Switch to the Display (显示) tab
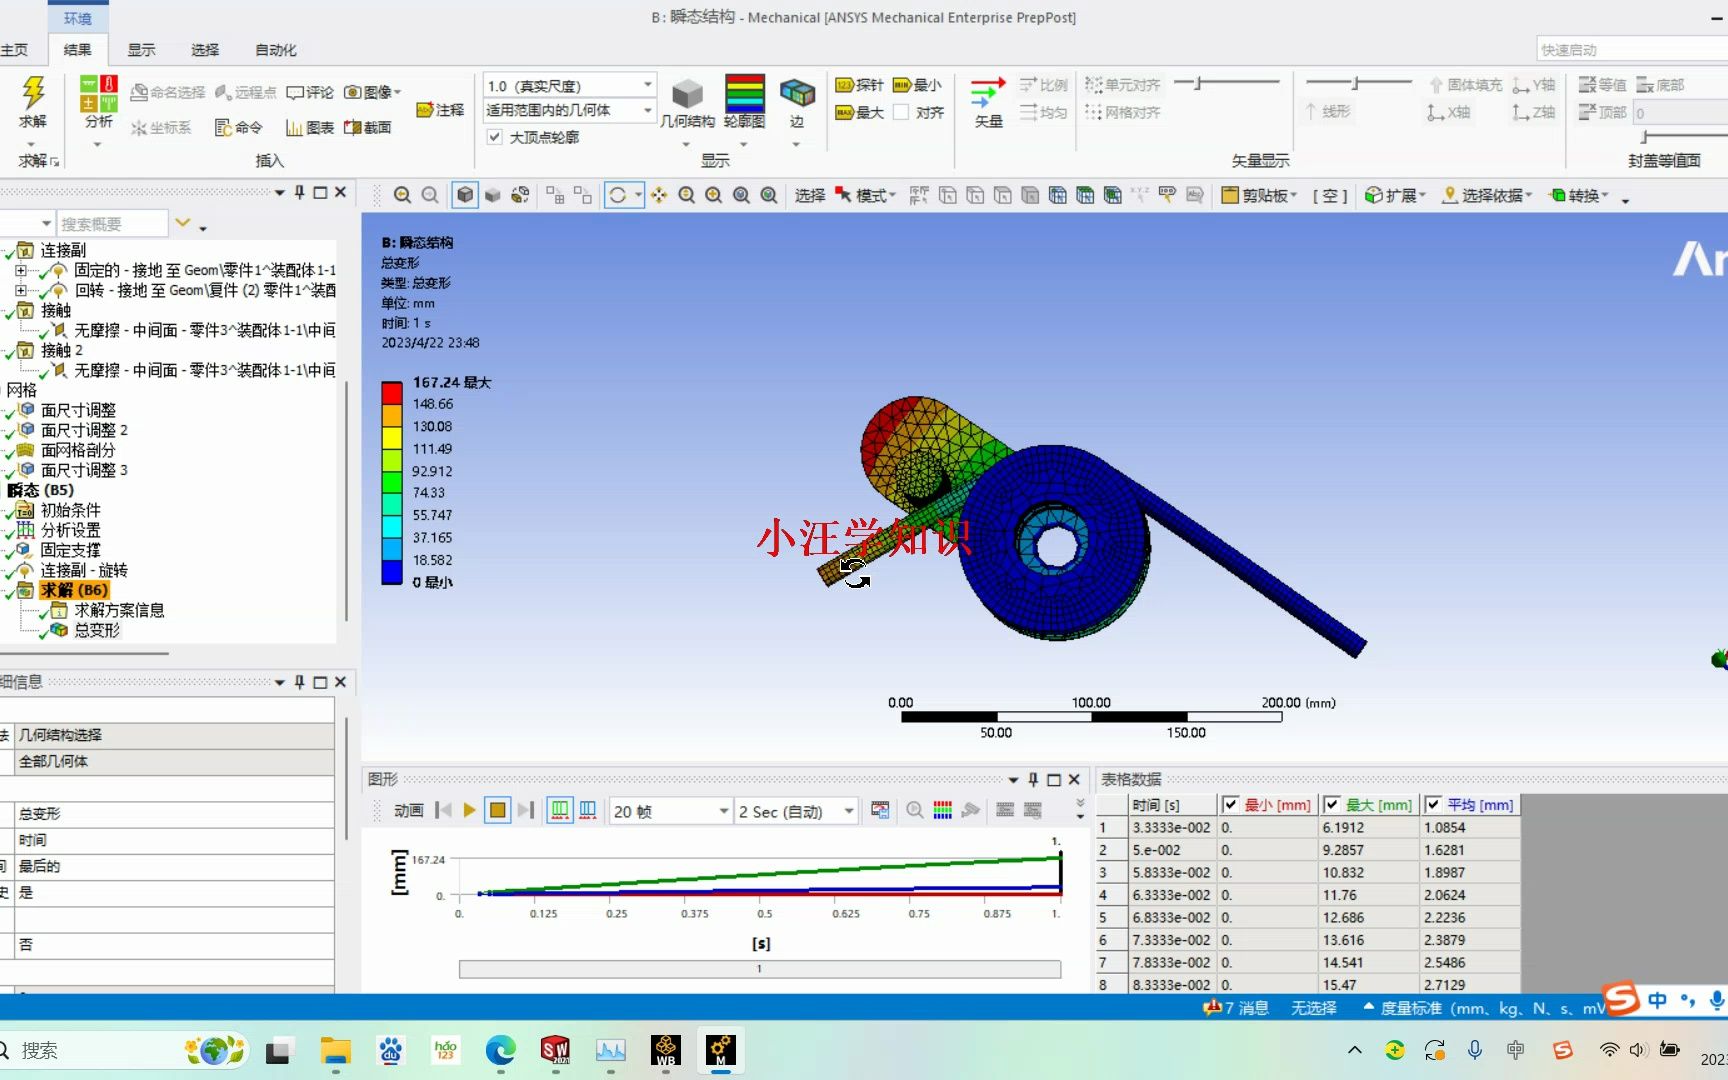The image size is (1728, 1080). coord(141,50)
